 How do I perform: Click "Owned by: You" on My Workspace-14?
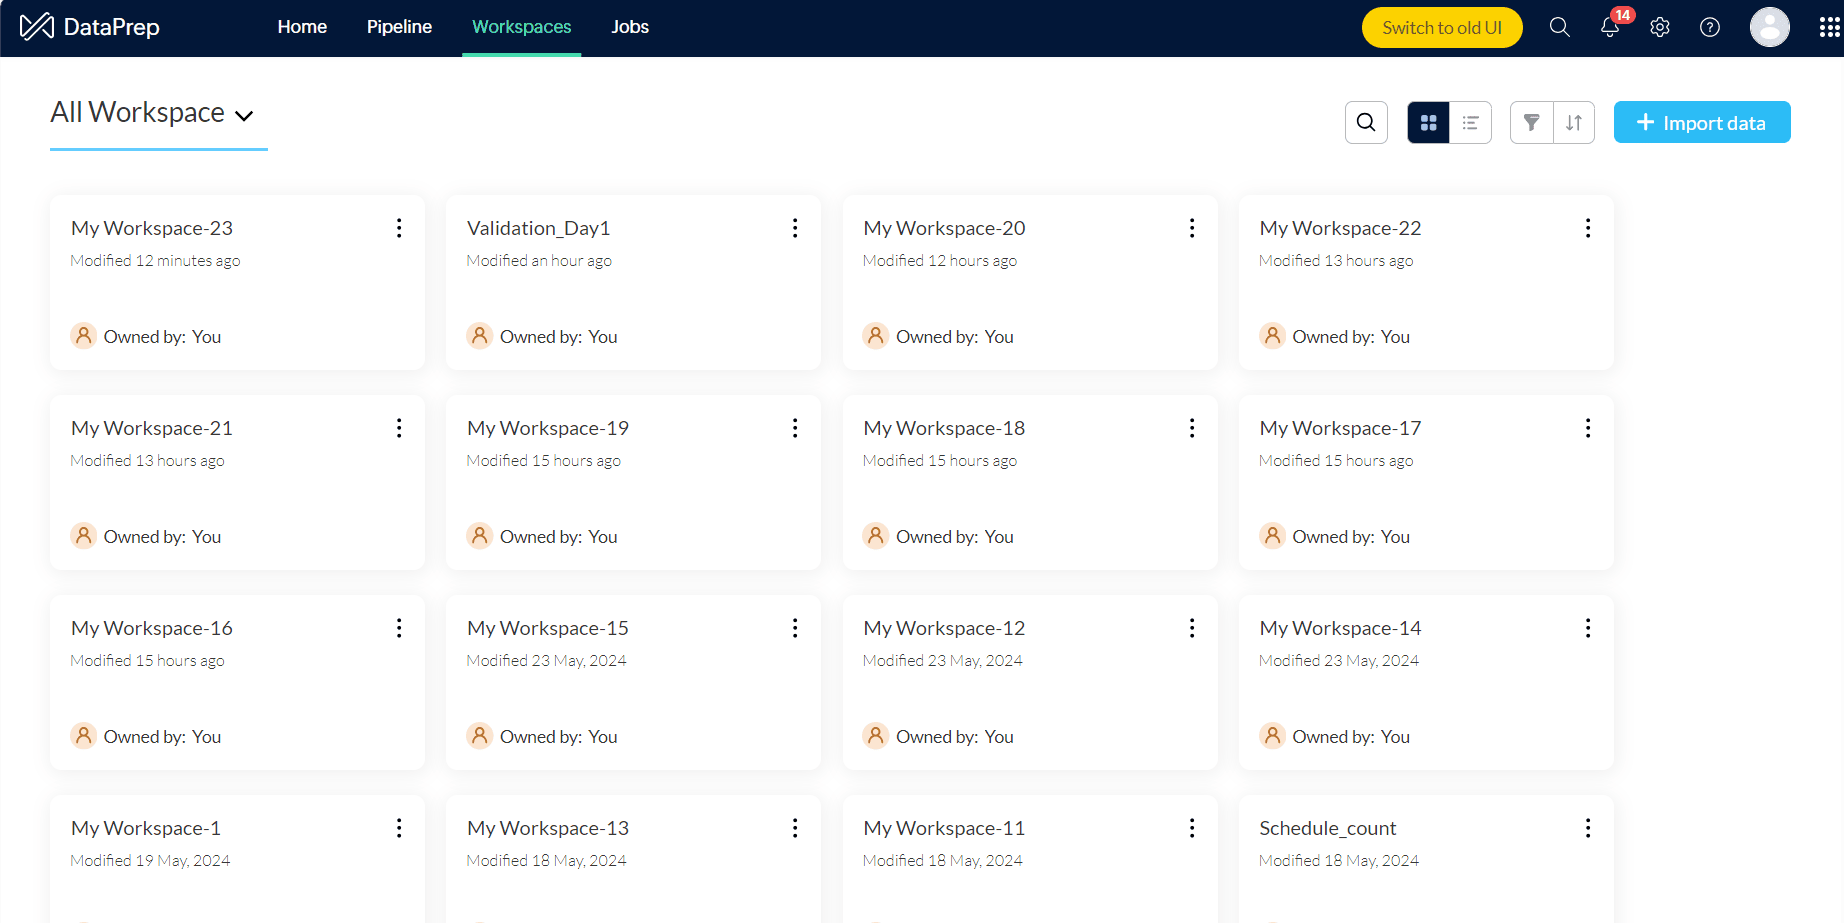click(x=1351, y=737)
